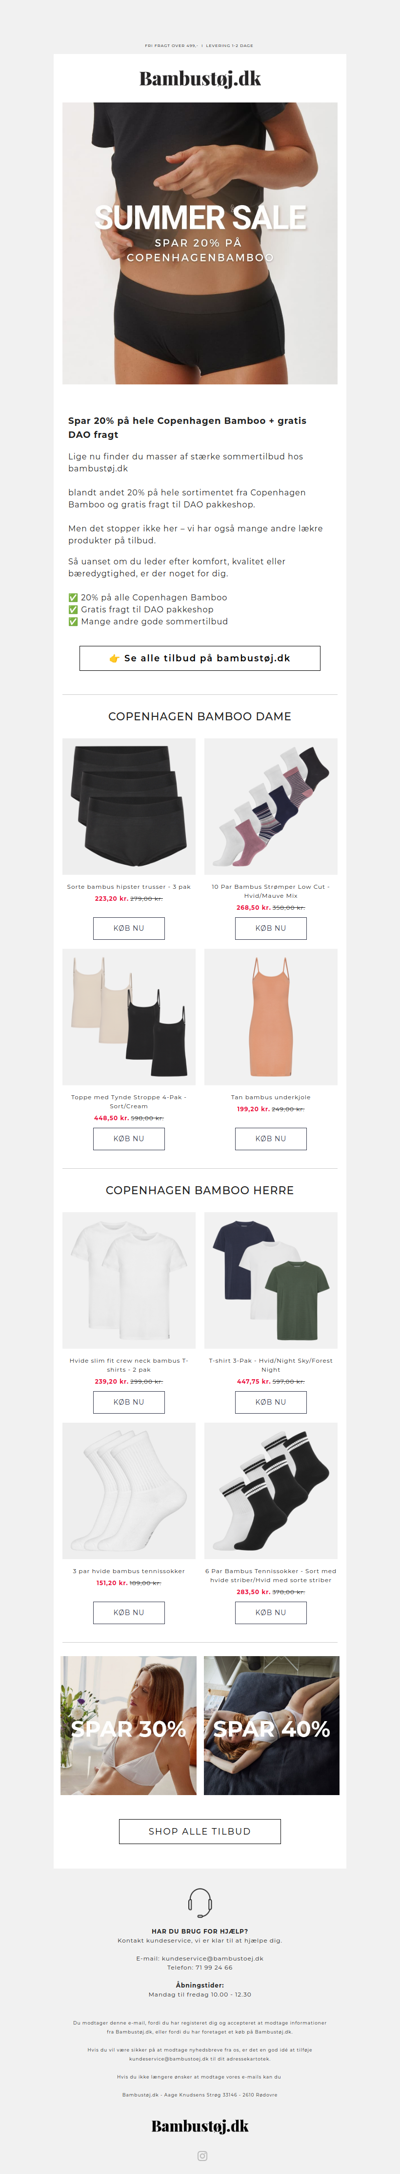The image size is (400, 2174).
Task: Click KØB NU under 10 Par Bambus Strømper
Action: (x=271, y=928)
